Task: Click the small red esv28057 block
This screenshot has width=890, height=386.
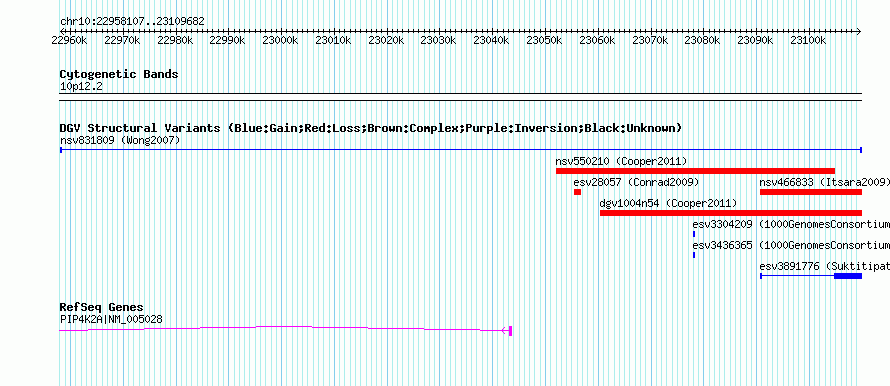Action: click(x=577, y=192)
